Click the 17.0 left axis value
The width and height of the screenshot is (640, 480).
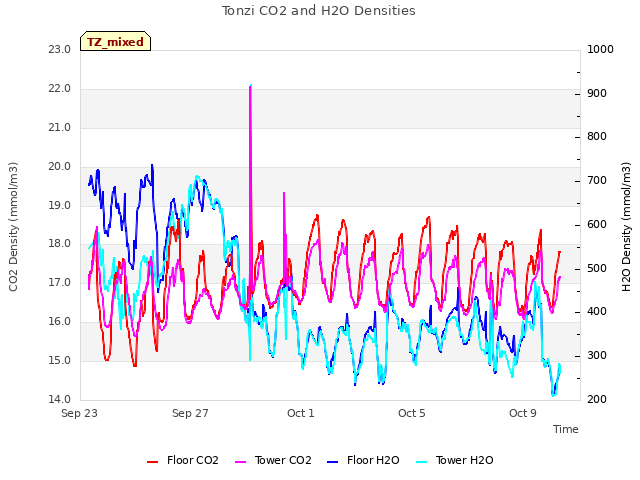tap(60, 282)
